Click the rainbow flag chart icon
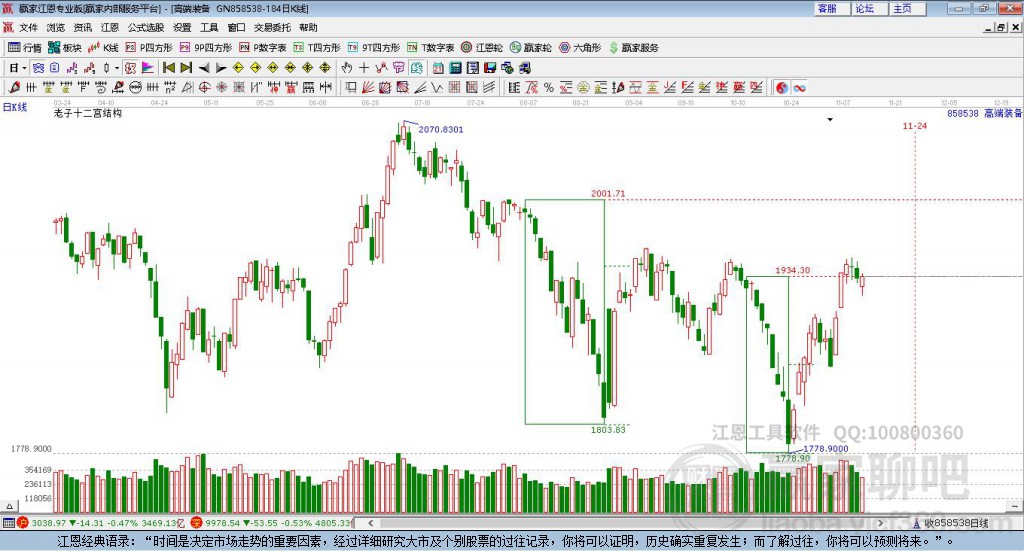Viewport: 1024px width, 551px height. [148, 68]
